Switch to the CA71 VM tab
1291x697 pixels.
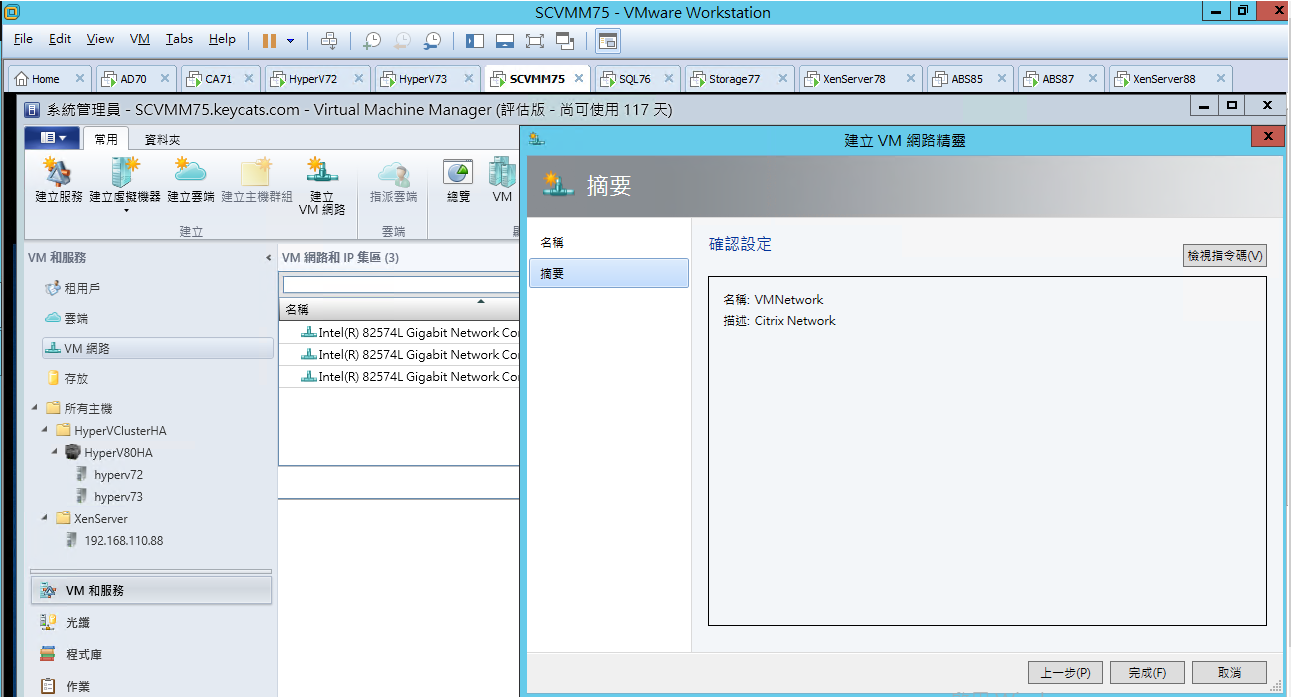click(218, 79)
